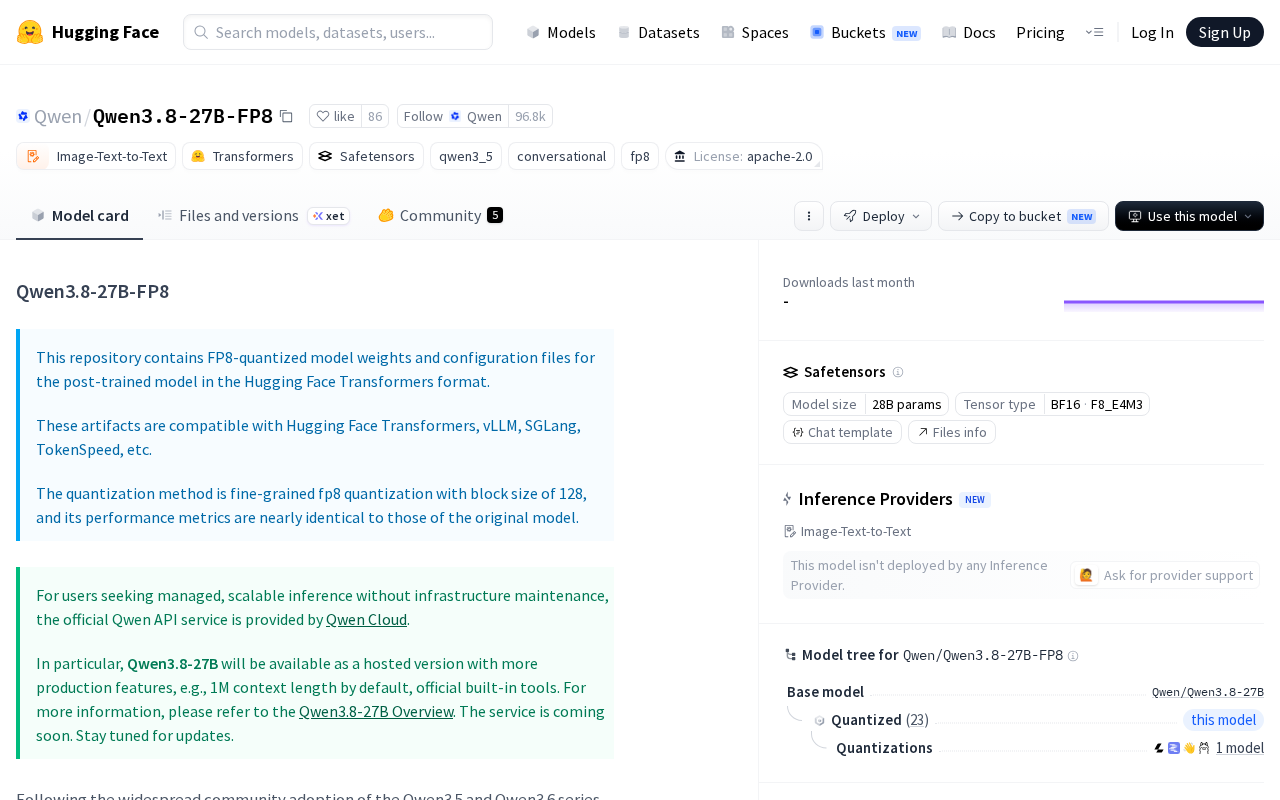Screen dimensions: 1280x800
Task: Click the Safetensors info icon
Action: click(x=898, y=372)
